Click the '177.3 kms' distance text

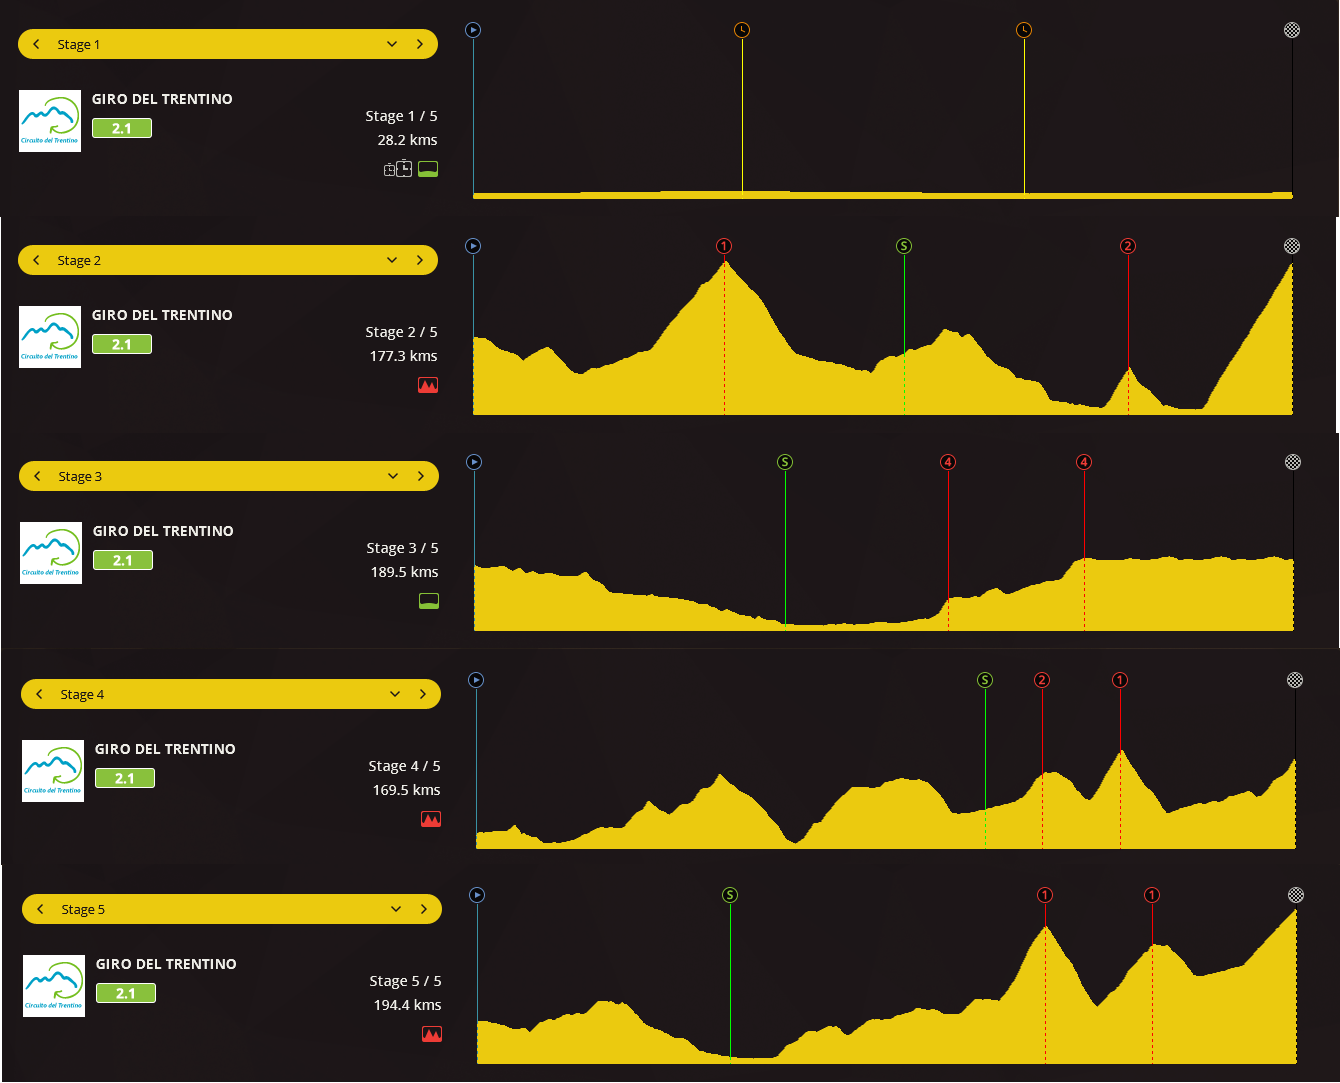403,356
